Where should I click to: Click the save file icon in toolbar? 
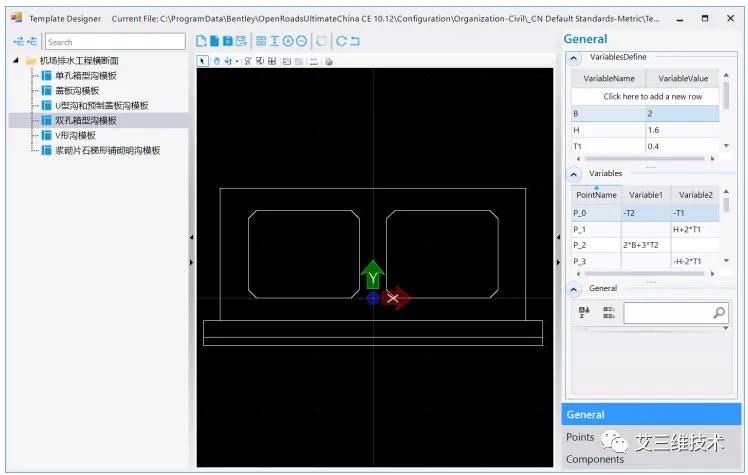(x=228, y=41)
